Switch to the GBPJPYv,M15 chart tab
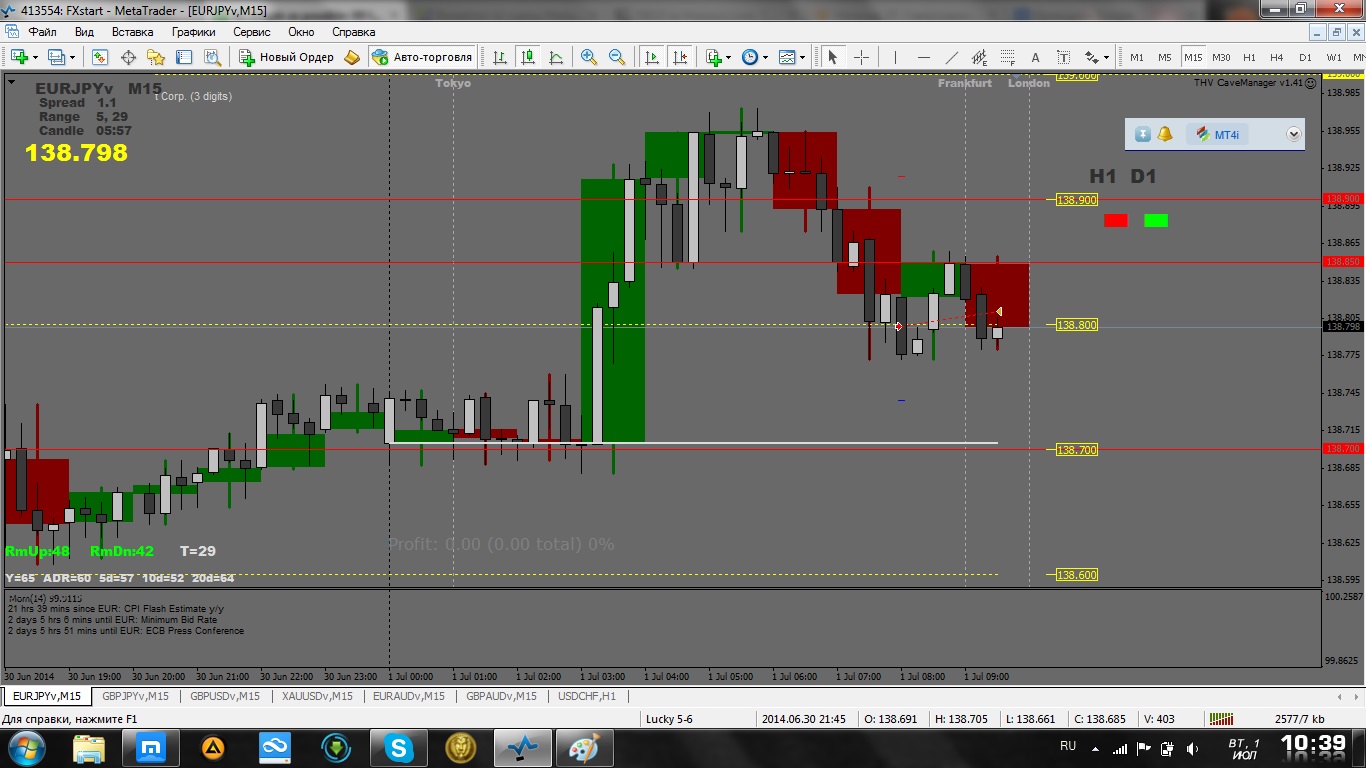1366x768 pixels. (x=136, y=696)
